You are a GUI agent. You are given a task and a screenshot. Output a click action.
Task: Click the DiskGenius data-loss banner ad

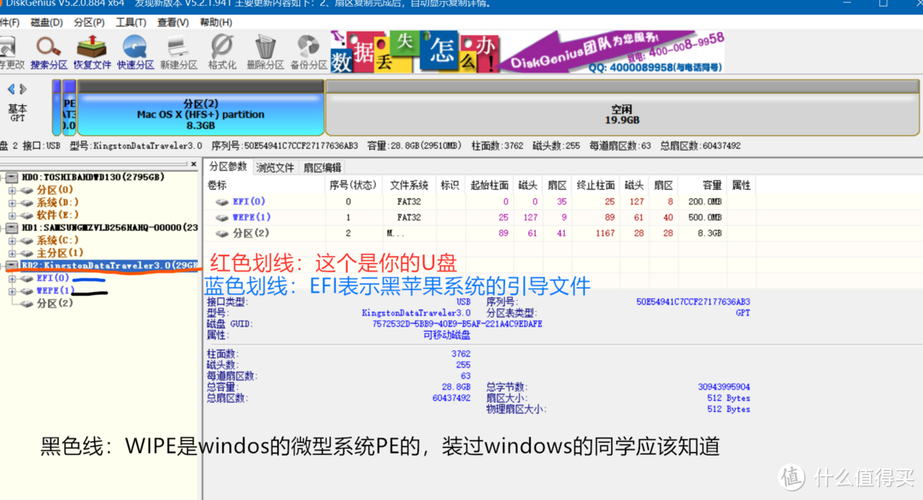pyautogui.click(x=527, y=52)
